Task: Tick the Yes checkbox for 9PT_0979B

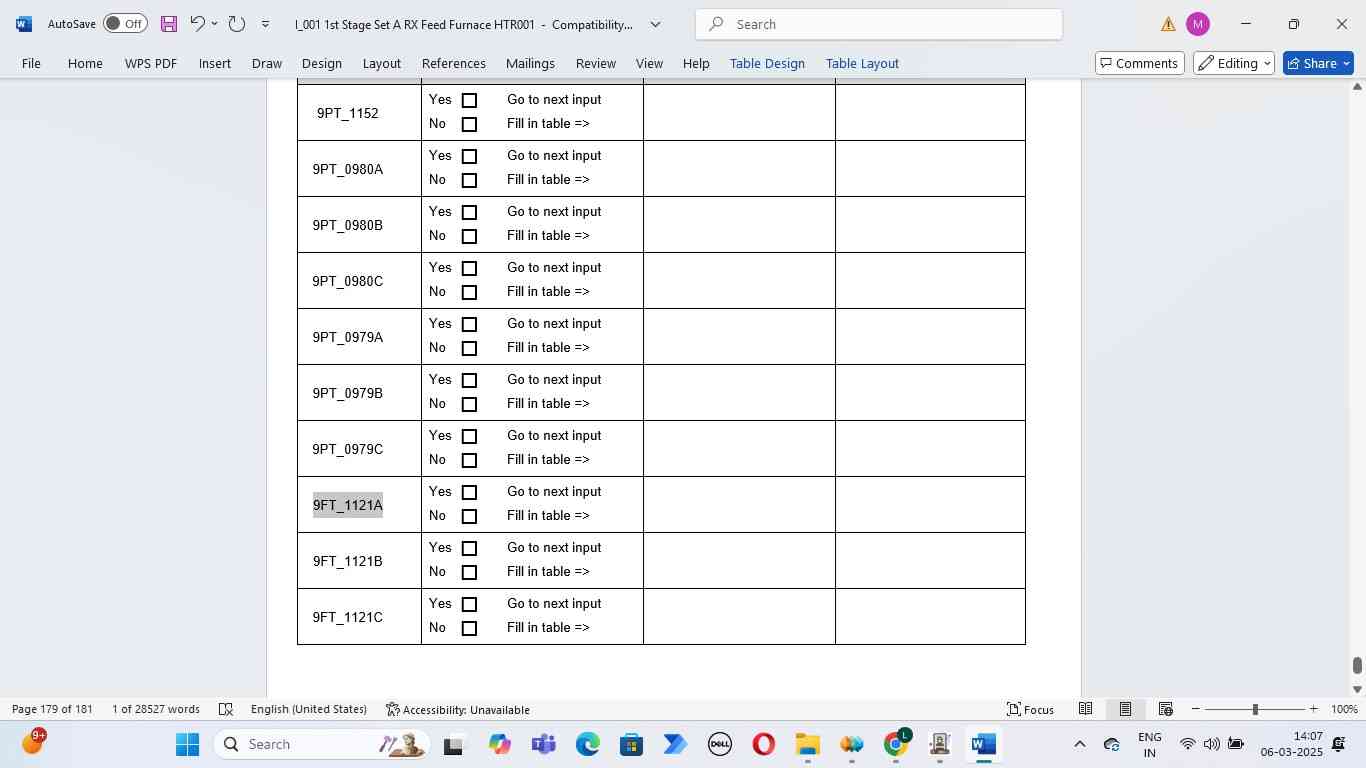Action: pyautogui.click(x=469, y=380)
